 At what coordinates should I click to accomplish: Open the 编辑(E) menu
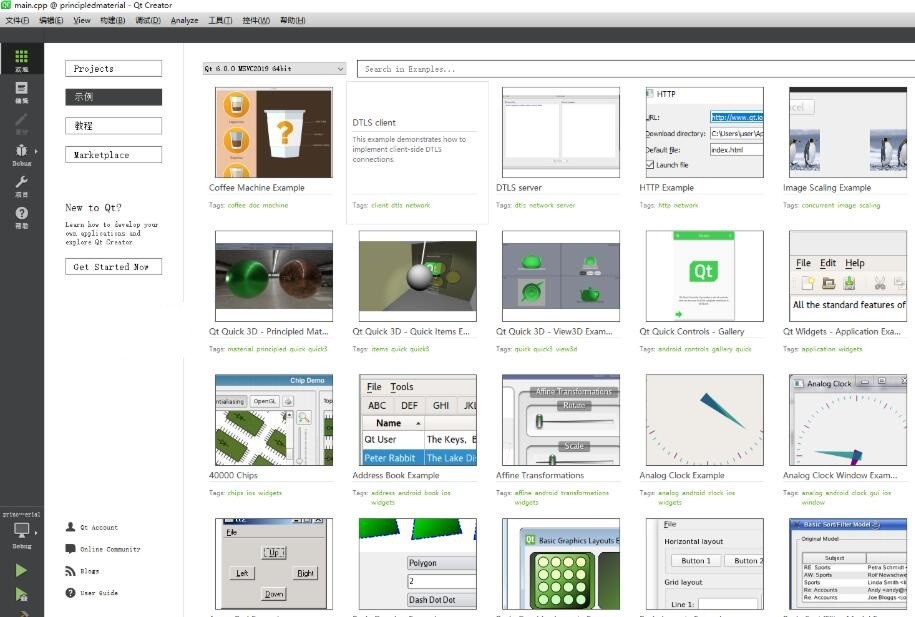click(51, 20)
